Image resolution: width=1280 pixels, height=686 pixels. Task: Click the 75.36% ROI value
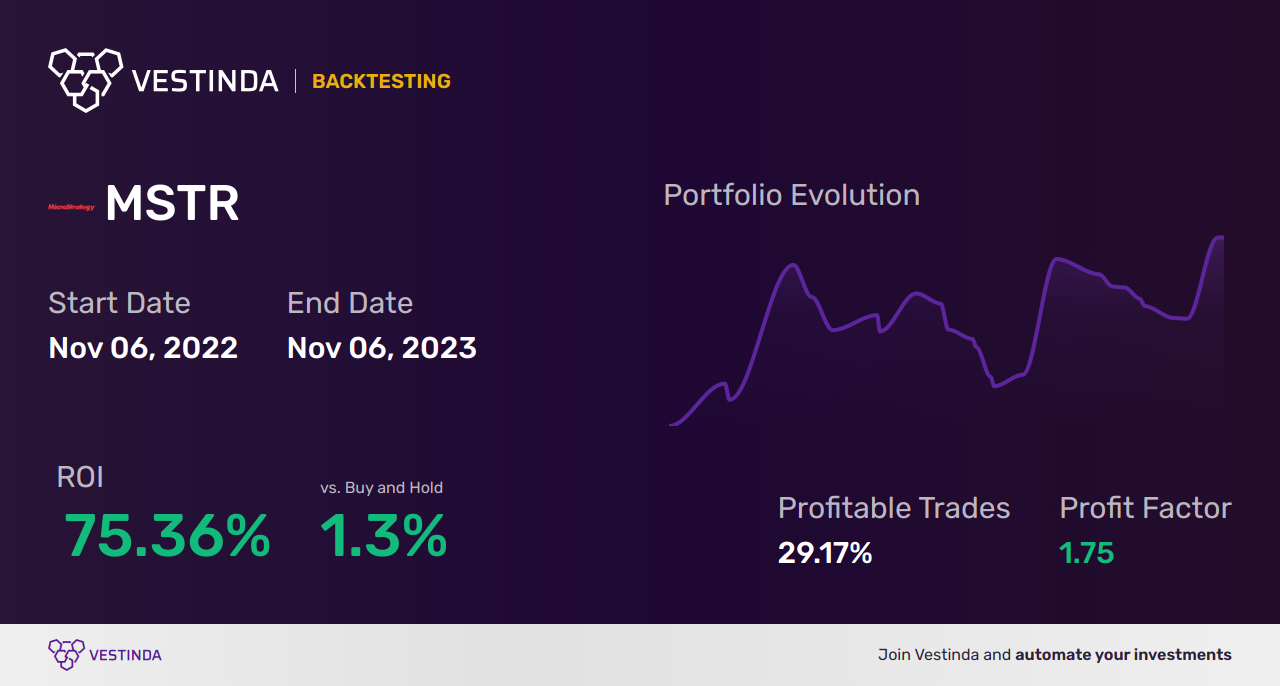[x=167, y=537]
